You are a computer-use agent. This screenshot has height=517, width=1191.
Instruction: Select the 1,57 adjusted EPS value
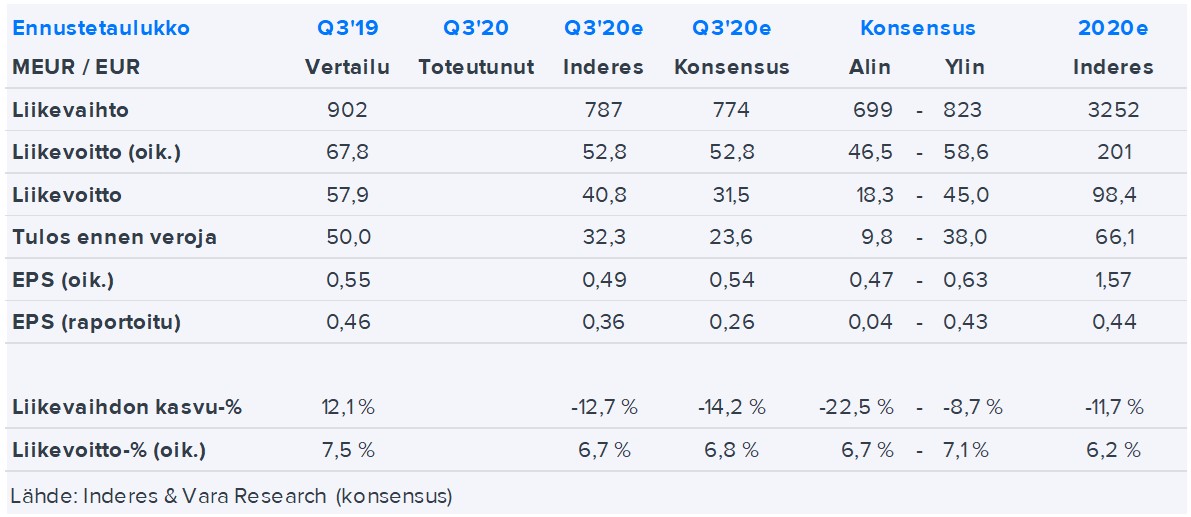(x=1112, y=280)
